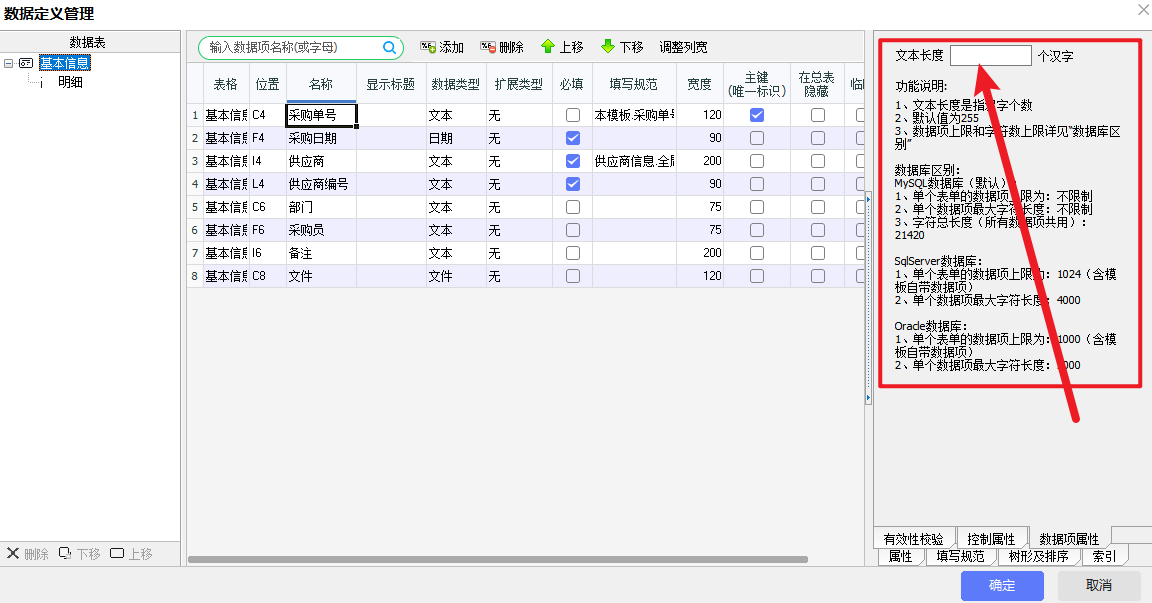Image resolution: width=1152 pixels, height=603 pixels.
Task: Check 在总表隐藏 for 备注 row
Action: pyautogui.click(x=818, y=253)
